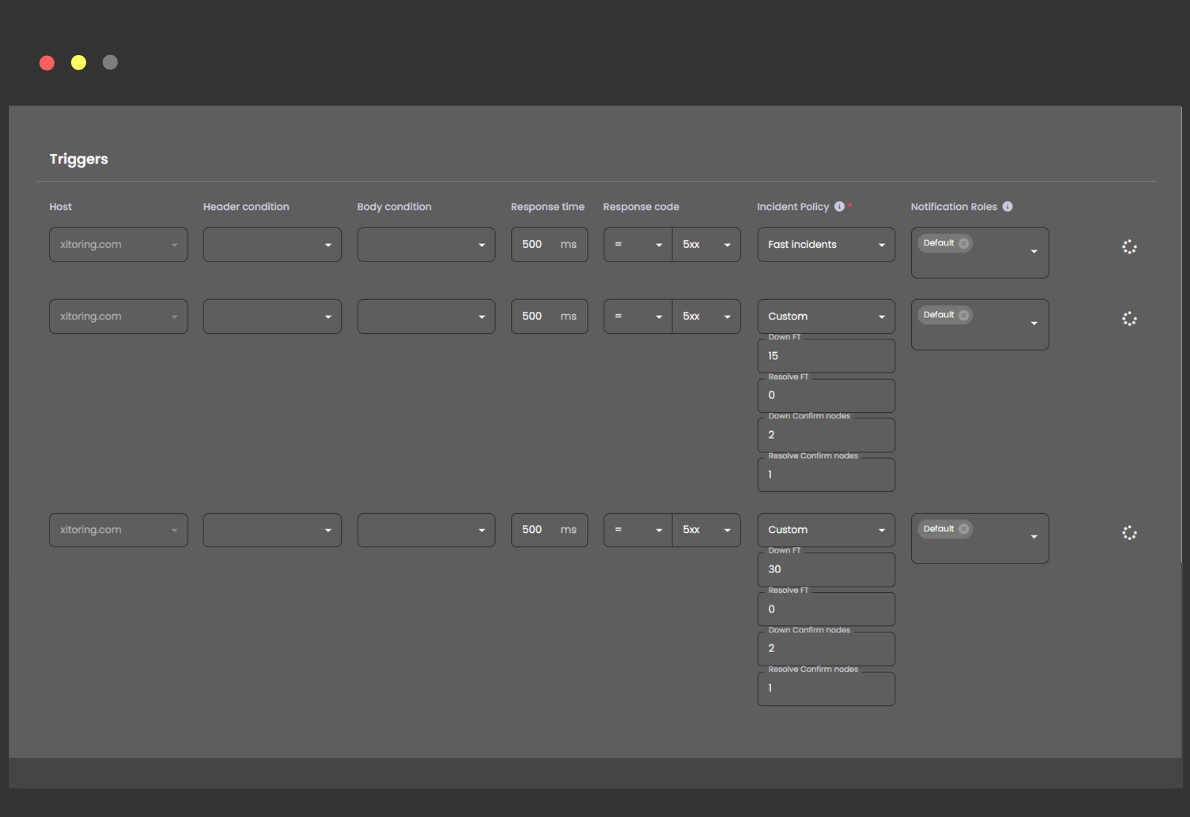Expand Notification Roles dropdown in Fast incidents row
1190x817 pixels.
[x=1034, y=252]
